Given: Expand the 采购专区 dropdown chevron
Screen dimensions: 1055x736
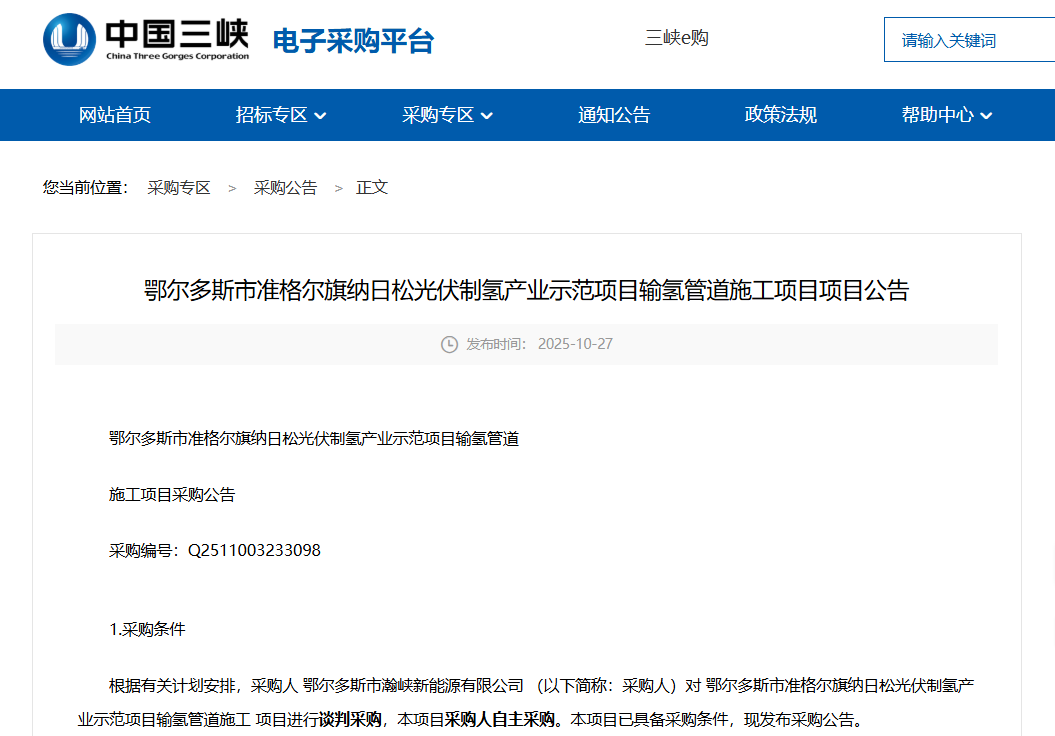Looking at the screenshot, I should 486,115.
